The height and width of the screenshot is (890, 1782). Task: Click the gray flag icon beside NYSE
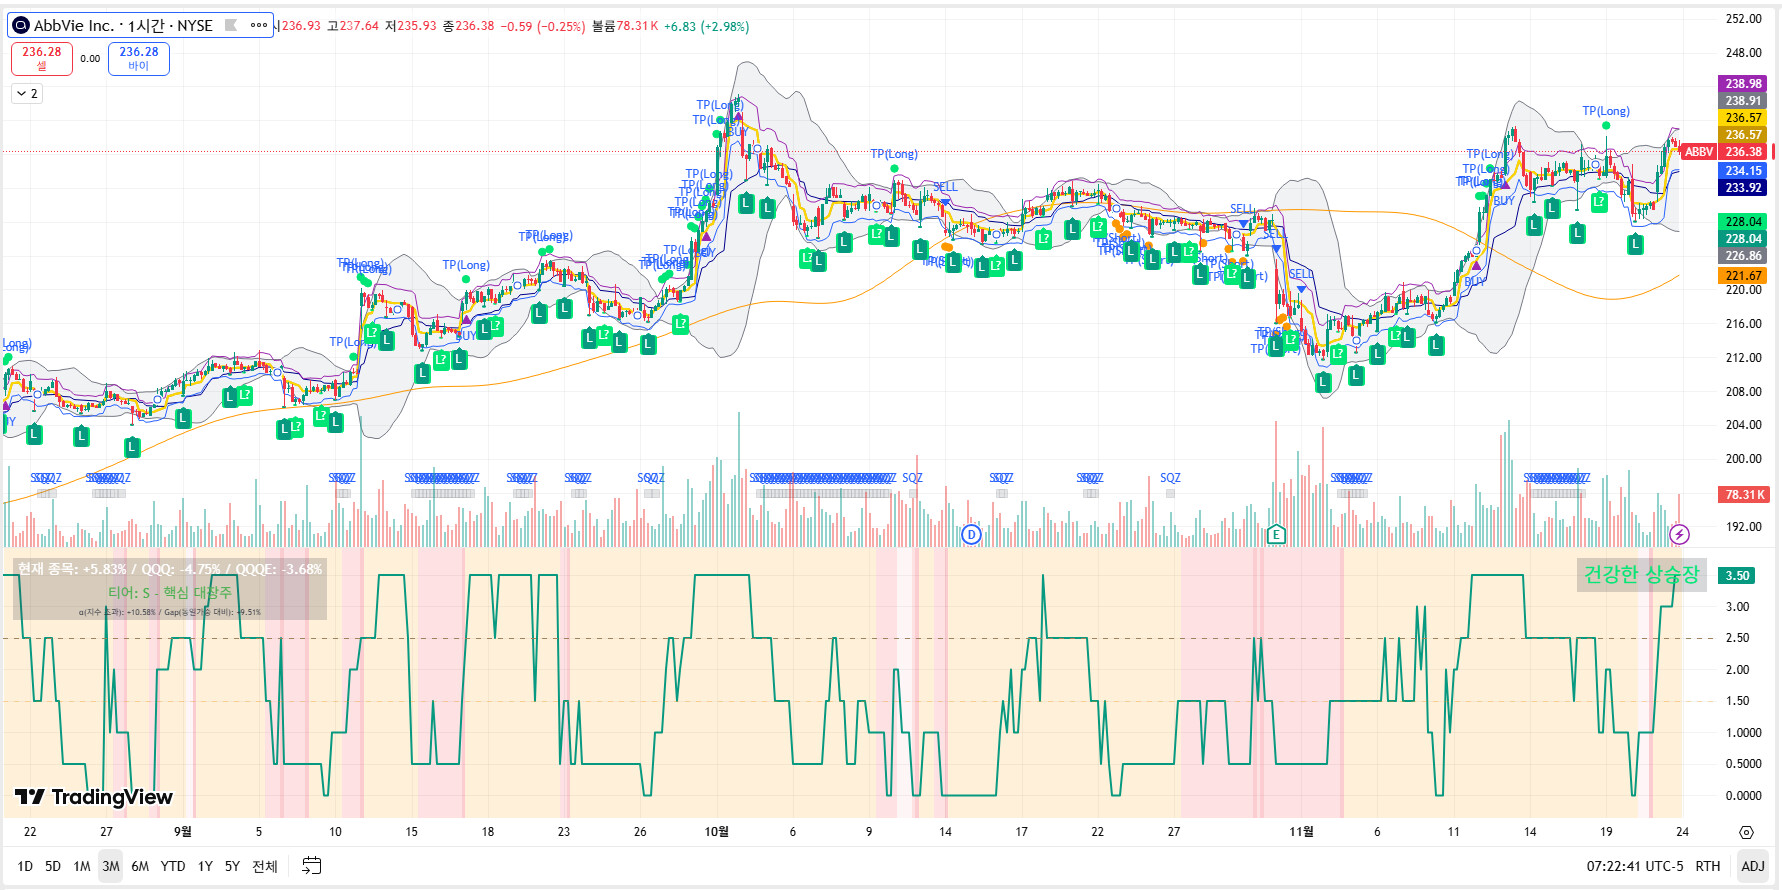pos(231,25)
